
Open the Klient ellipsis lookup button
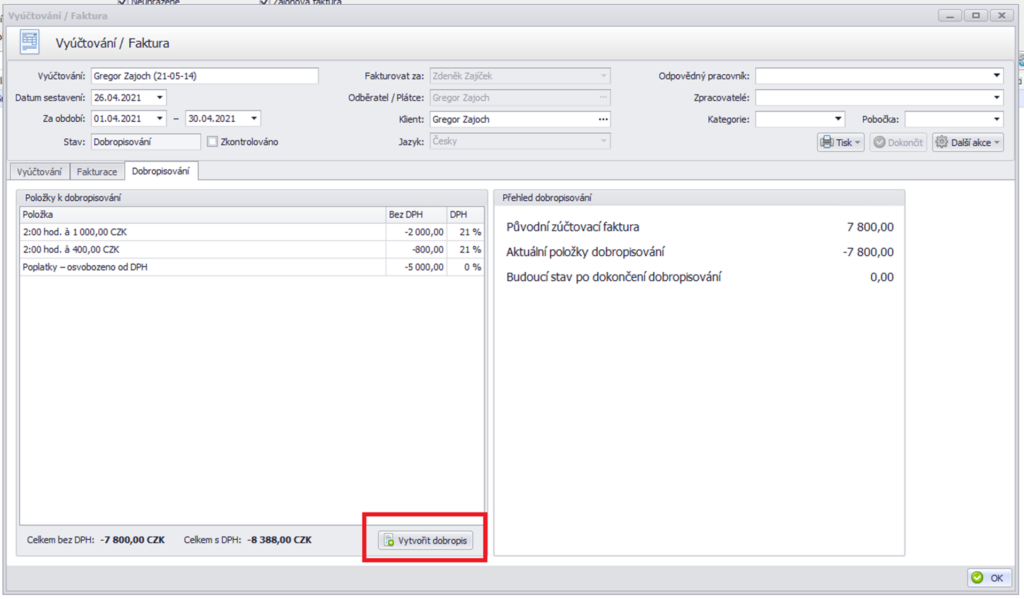[603, 120]
